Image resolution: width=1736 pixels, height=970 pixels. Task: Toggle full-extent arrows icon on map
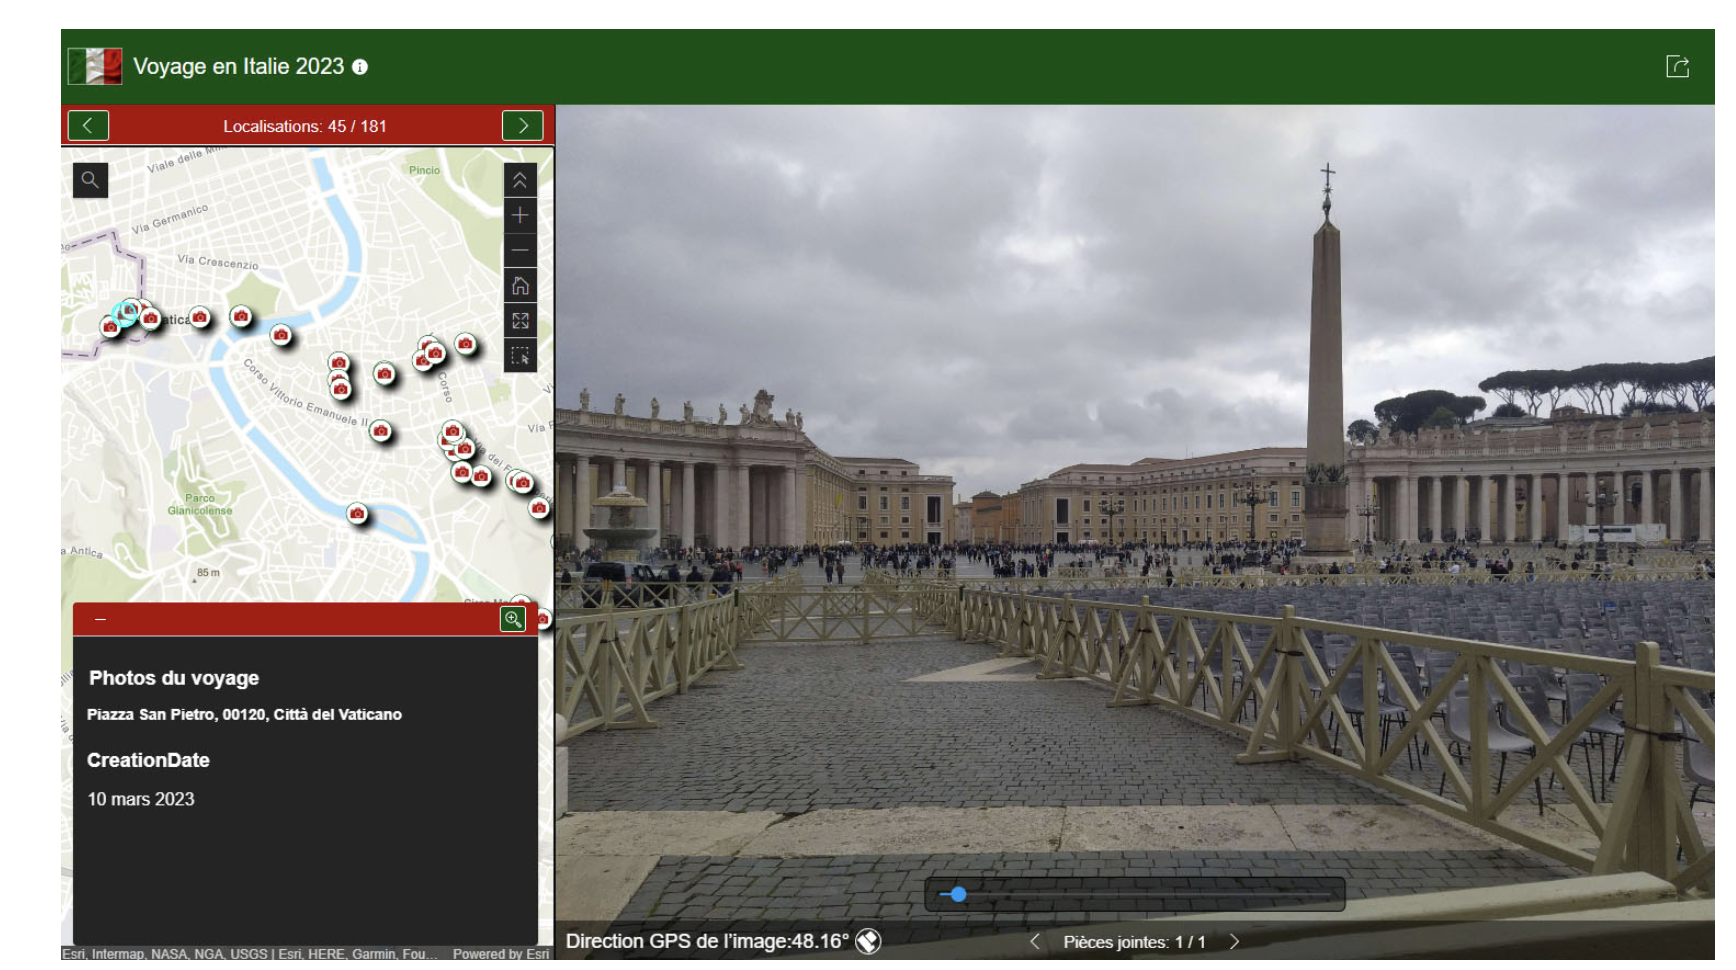(x=520, y=321)
